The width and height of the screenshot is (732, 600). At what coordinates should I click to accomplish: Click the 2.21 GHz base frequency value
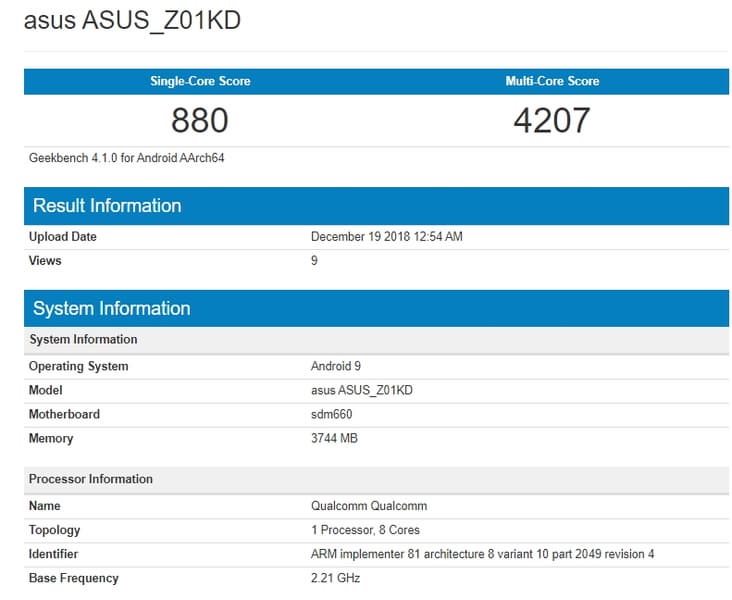point(335,578)
